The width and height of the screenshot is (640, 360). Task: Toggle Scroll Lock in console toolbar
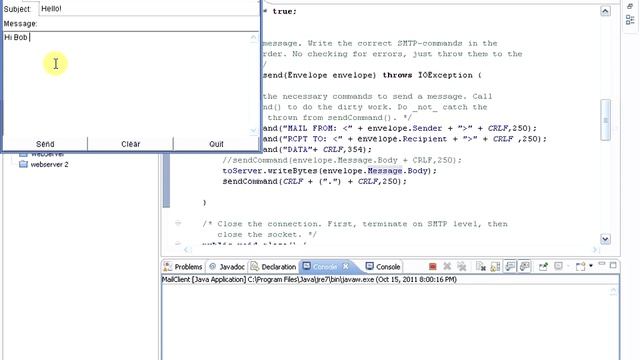pos(495,267)
